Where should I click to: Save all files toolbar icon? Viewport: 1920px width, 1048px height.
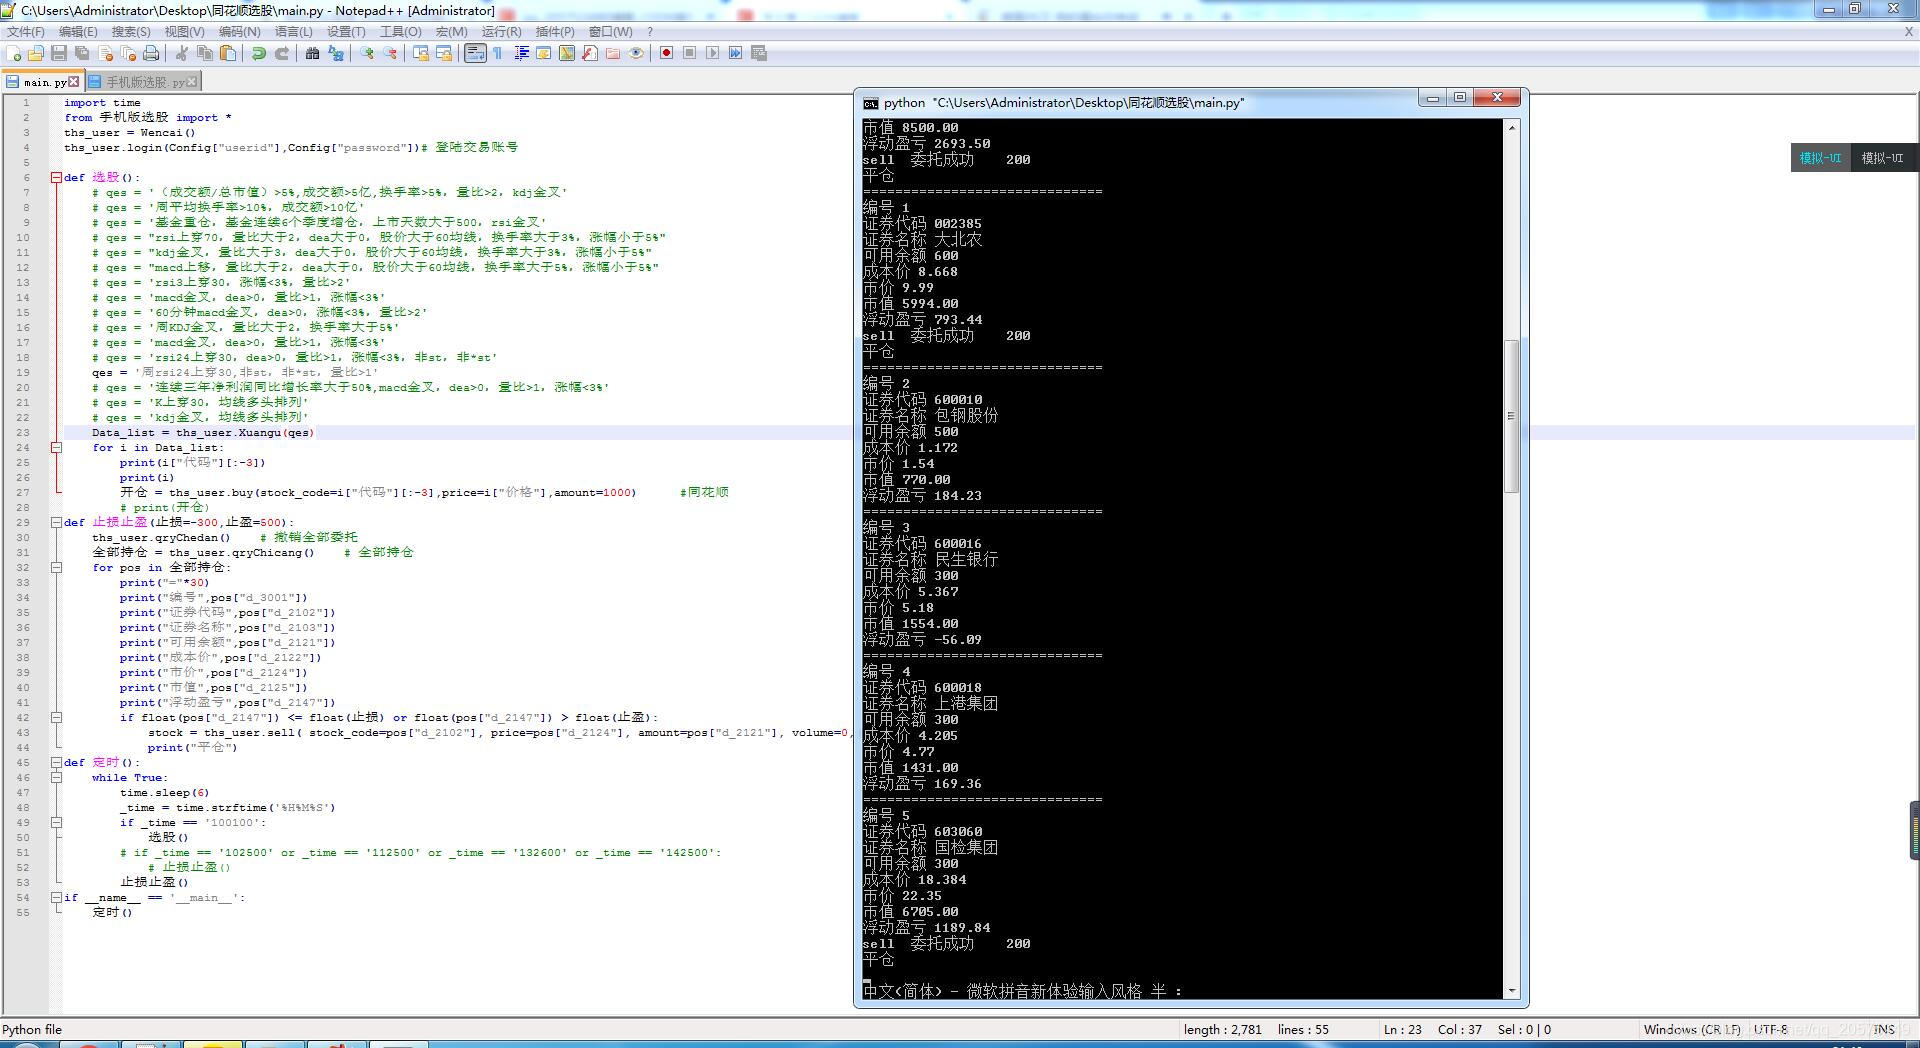pyautogui.click(x=82, y=53)
